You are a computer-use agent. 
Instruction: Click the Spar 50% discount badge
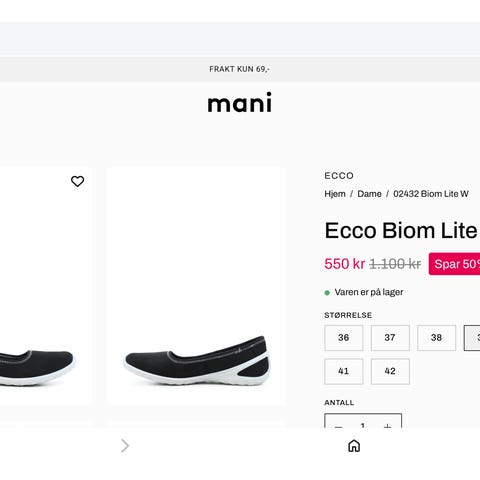(454, 264)
